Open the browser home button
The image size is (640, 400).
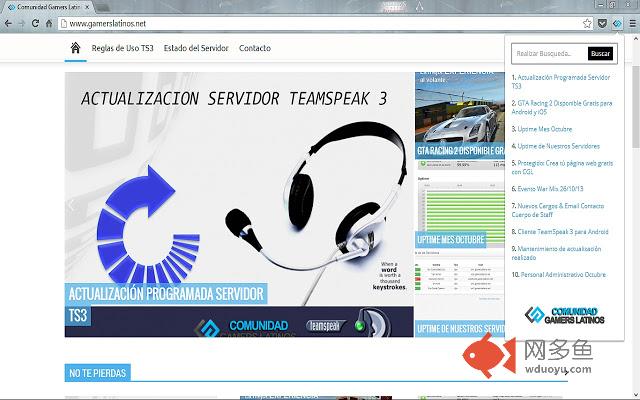[x=49, y=23]
